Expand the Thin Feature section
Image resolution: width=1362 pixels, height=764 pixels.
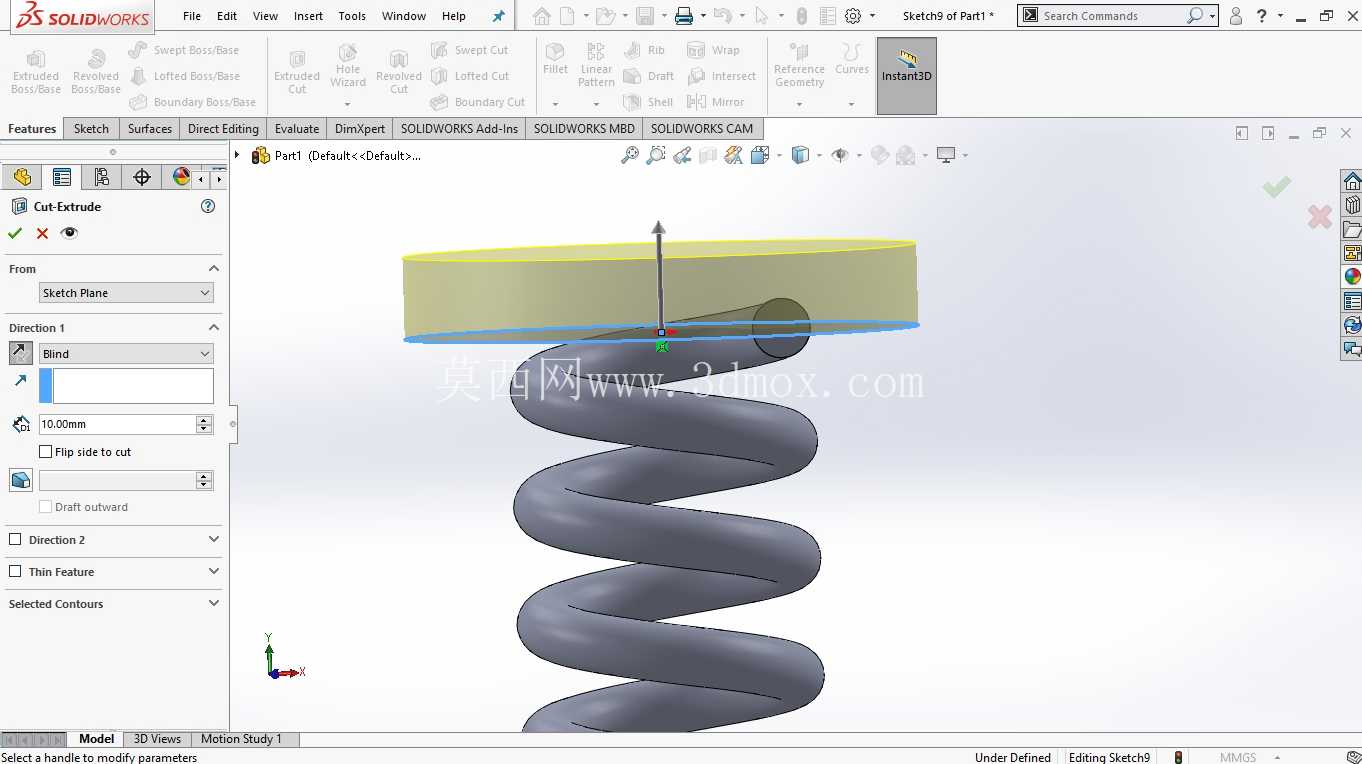(x=213, y=572)
